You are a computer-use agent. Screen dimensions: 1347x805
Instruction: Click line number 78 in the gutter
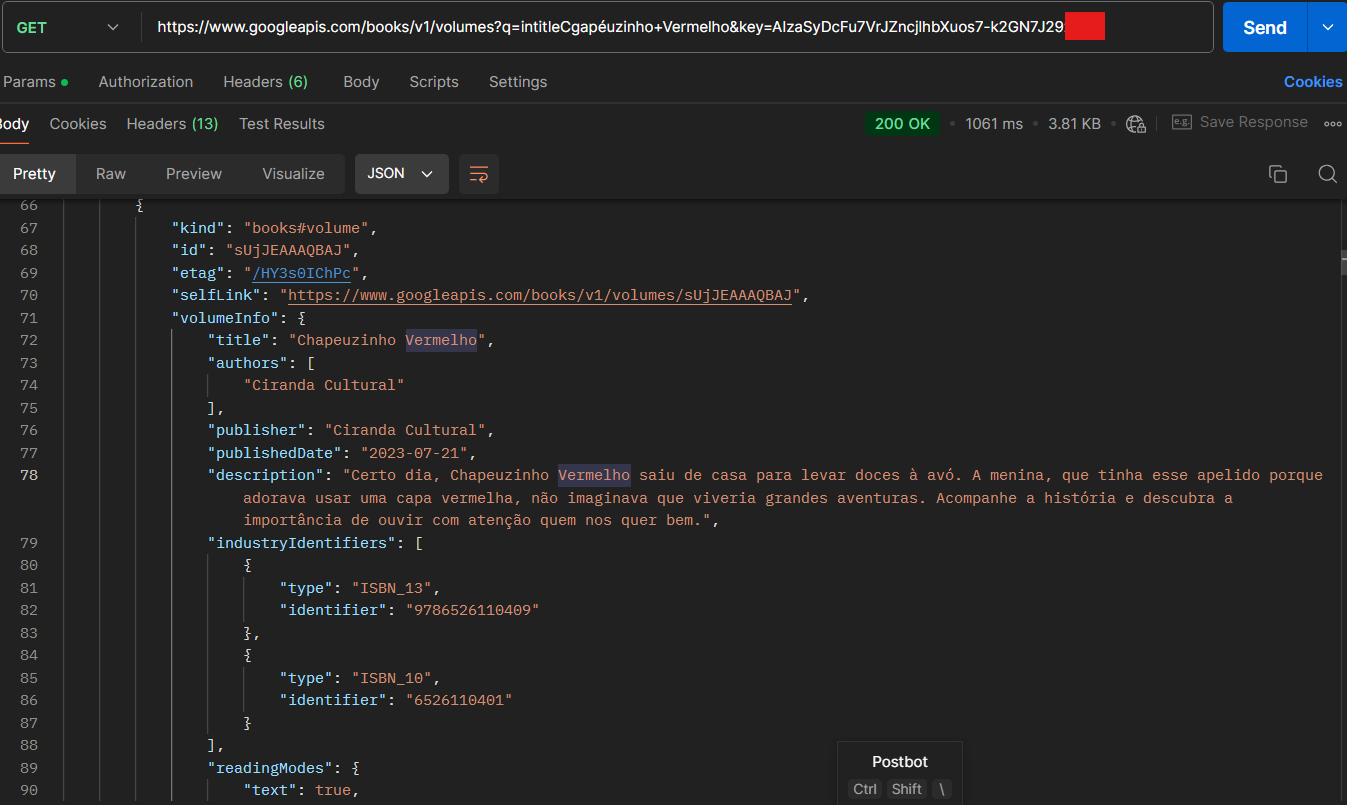pos(28,475)
